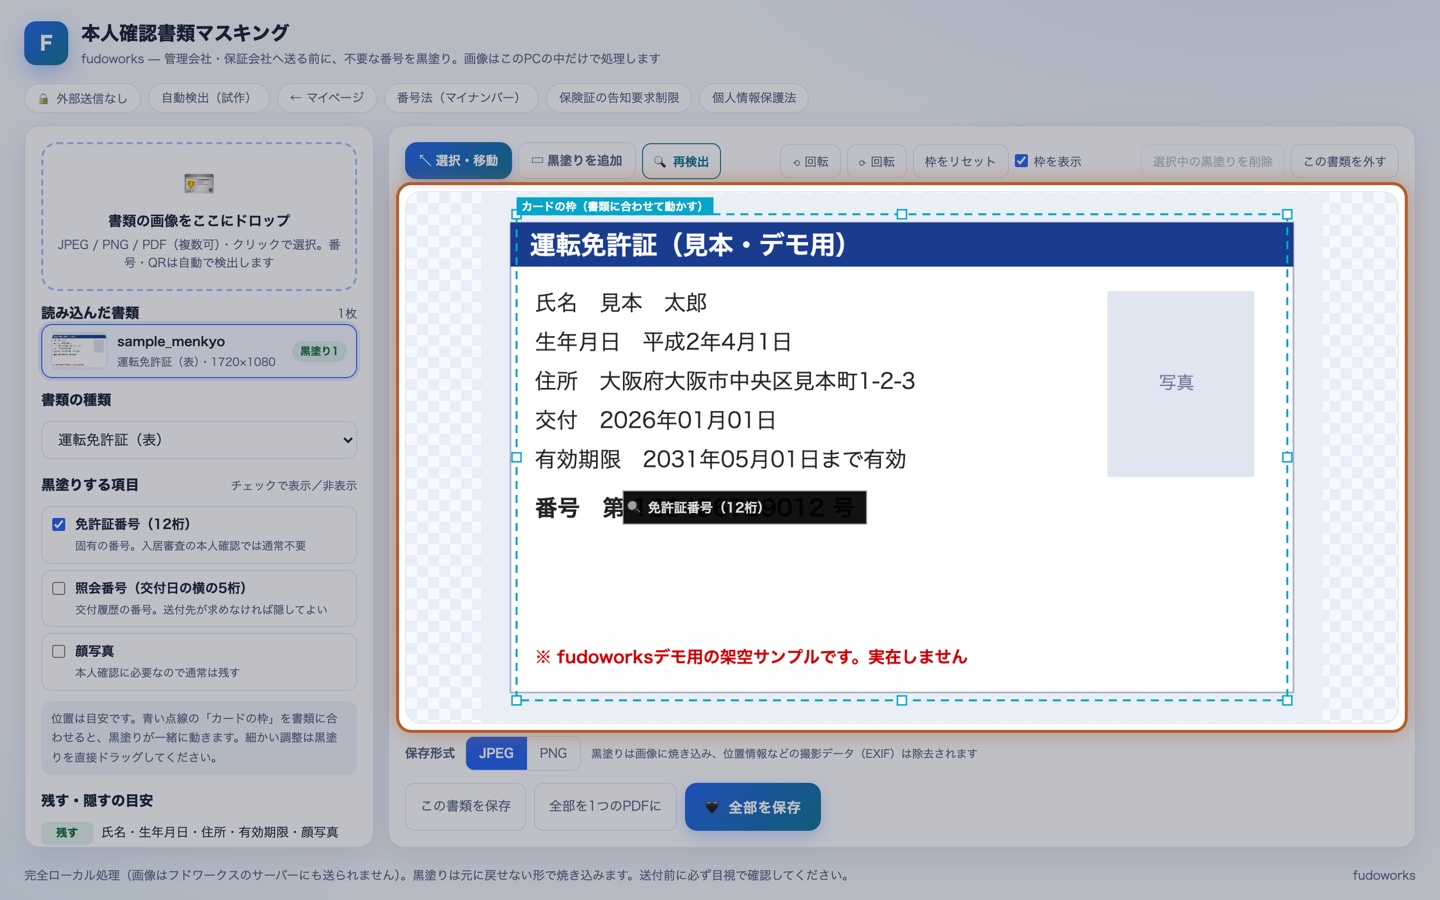1440x900 pixels.
Task: Click 自動検出（試作） chip
Action: pyautogui.click(x=209, y=98)
